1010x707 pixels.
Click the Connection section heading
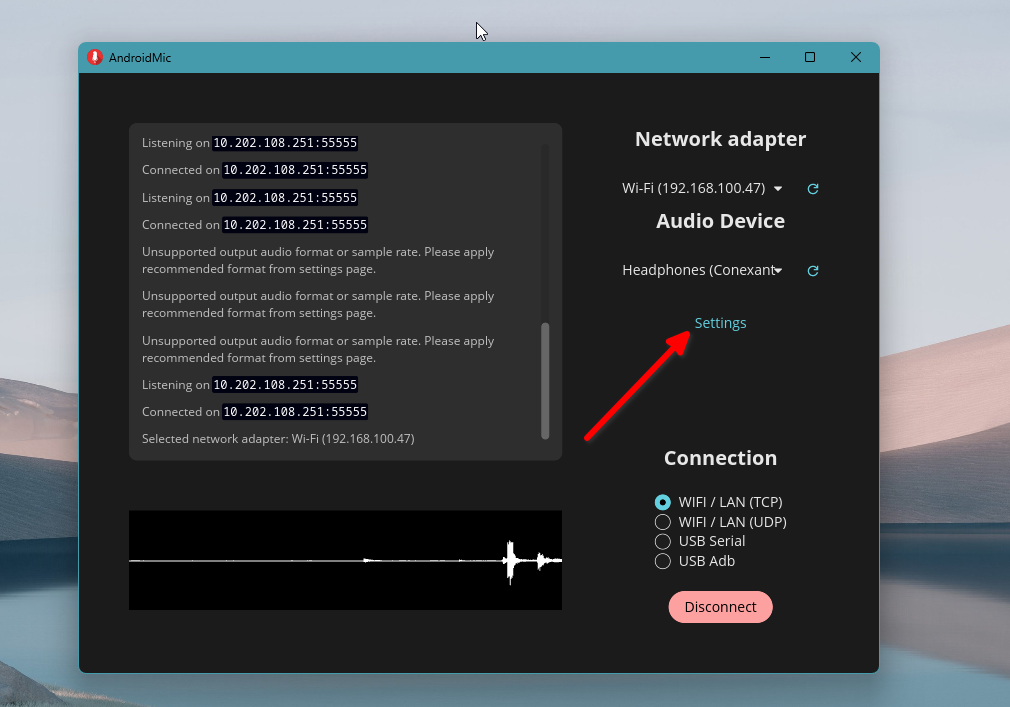(x=720, y=457)
